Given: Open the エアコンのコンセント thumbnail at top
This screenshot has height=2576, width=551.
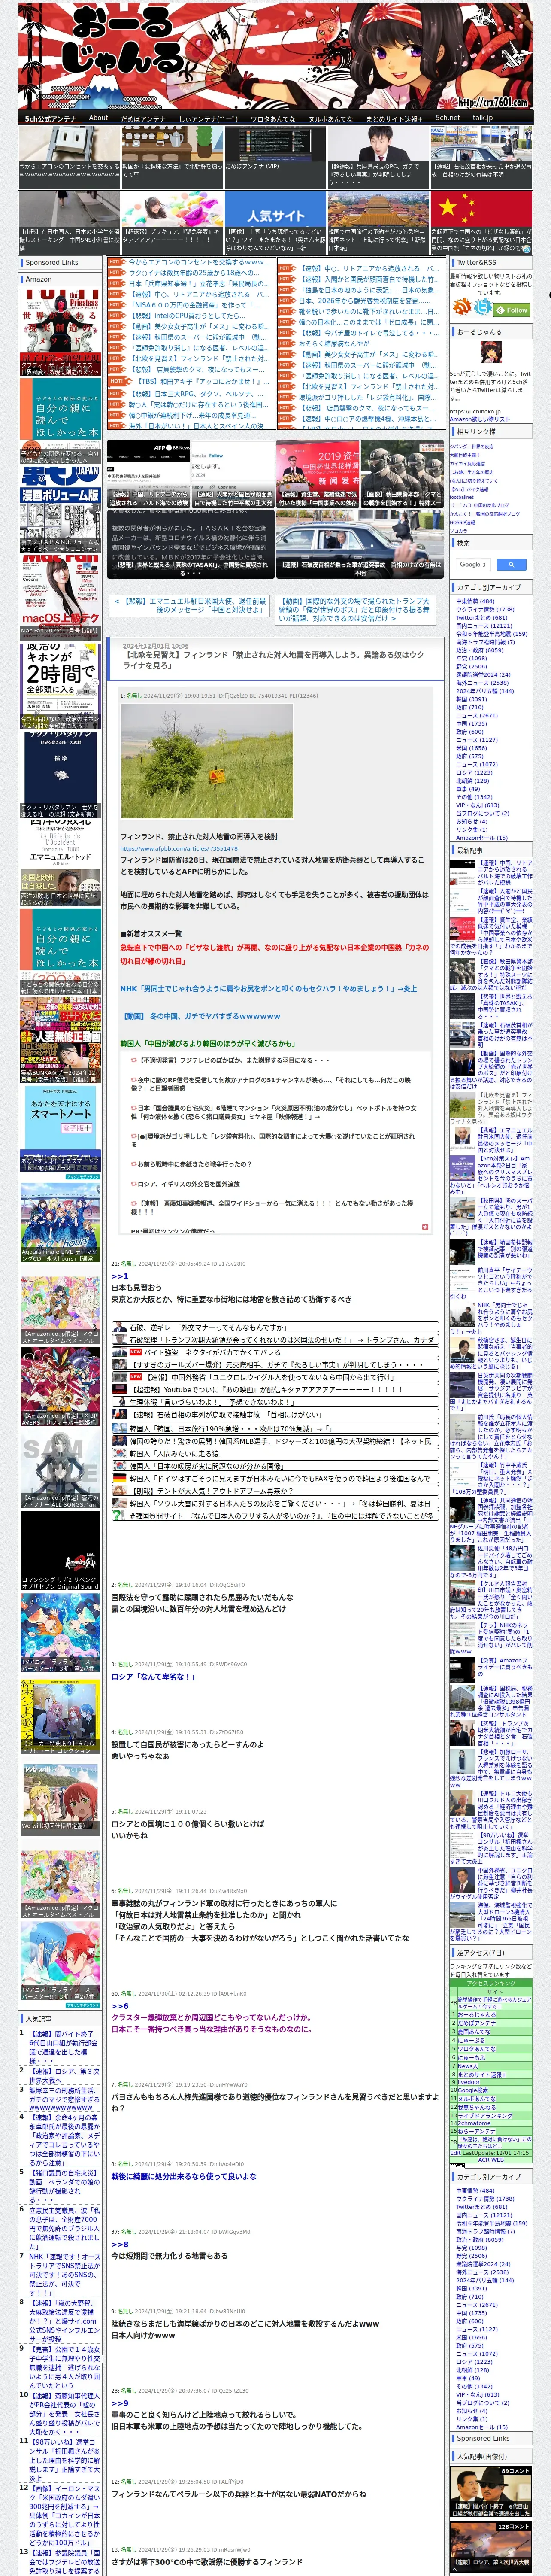Looking at the screenshot, I should coord(69,144).
